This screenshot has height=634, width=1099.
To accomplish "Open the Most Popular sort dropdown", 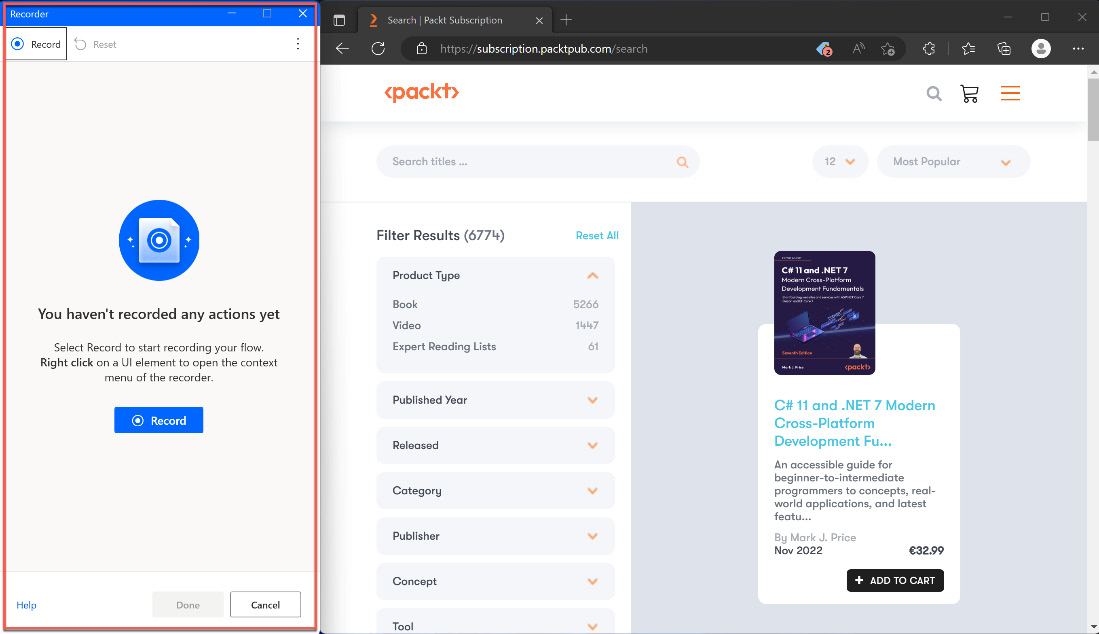I will click(953, 162).
